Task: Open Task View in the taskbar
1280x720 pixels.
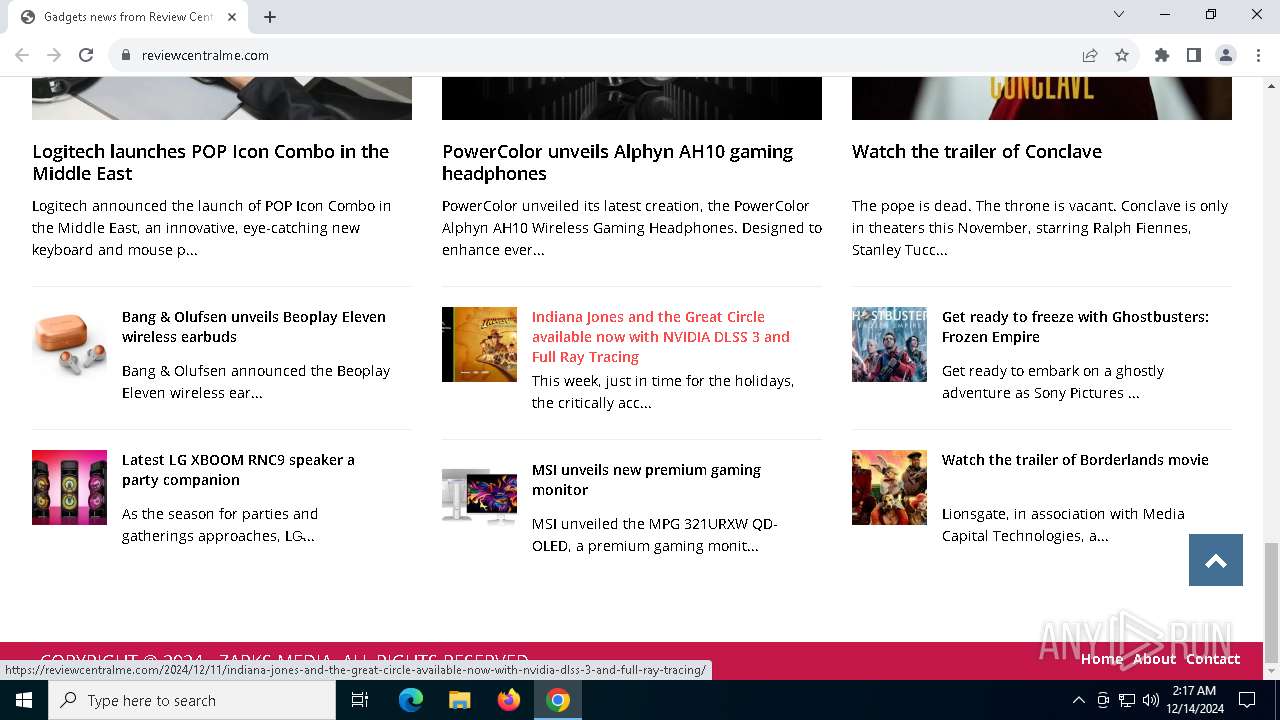Action: pos(360,700)
